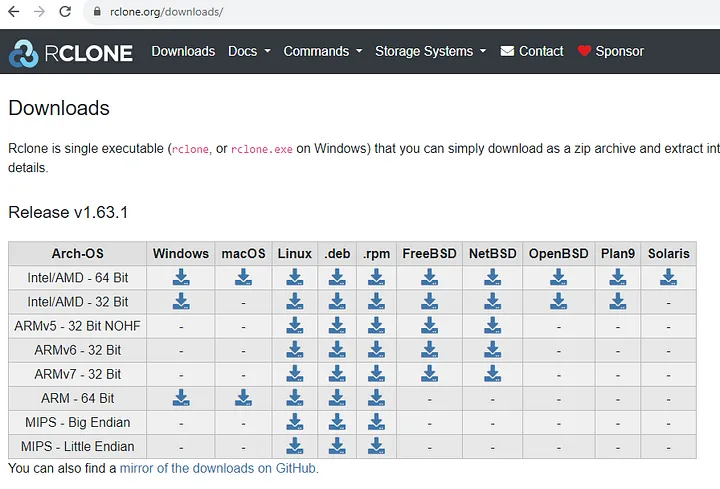Click the "ARM - 64 Bit" row label

(x=78, y=398)
